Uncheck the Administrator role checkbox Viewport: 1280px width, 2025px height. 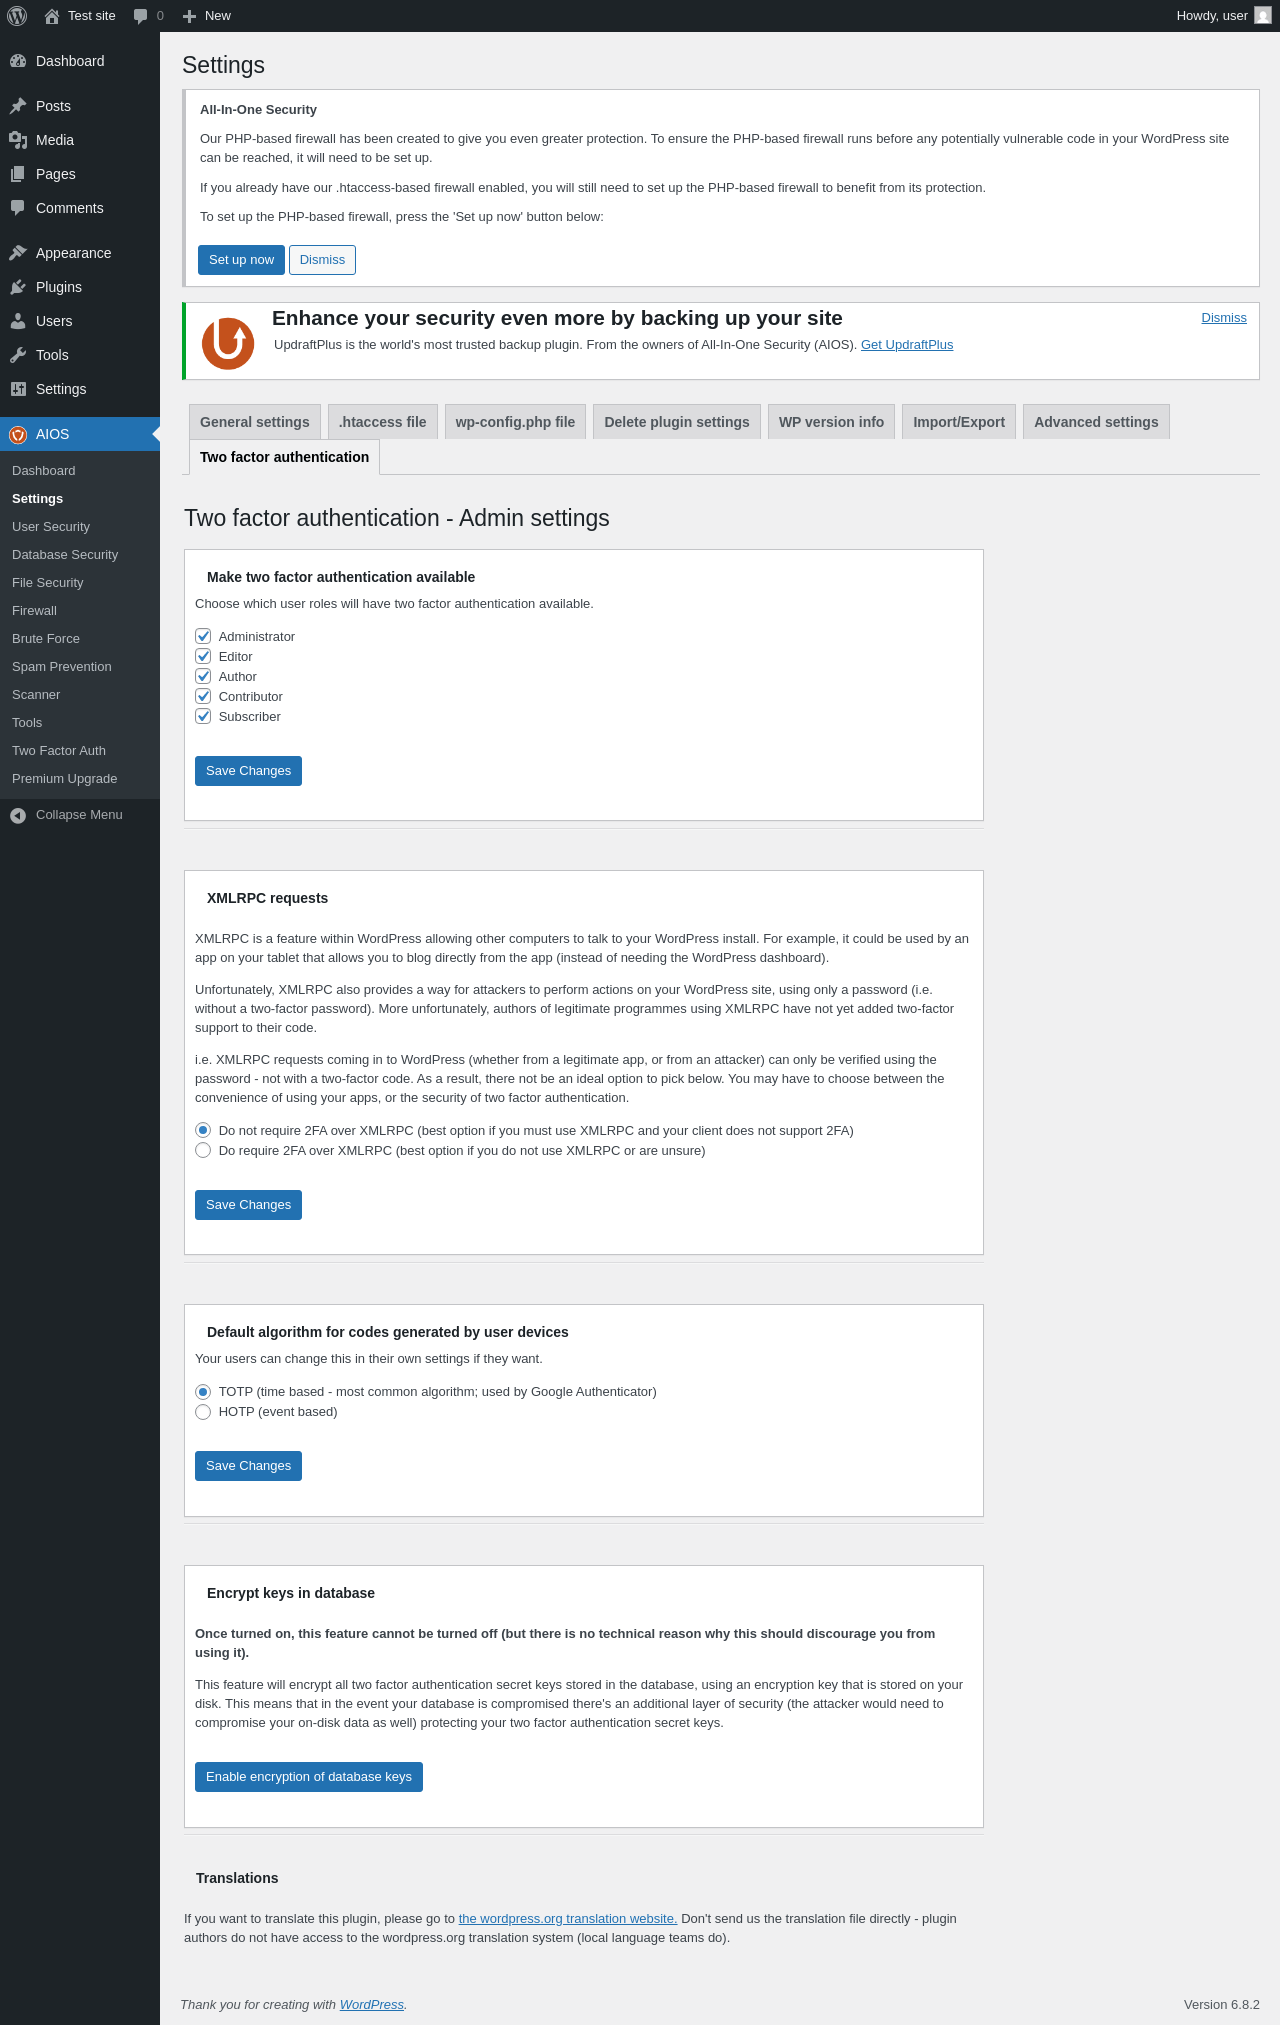click(203, 636)
